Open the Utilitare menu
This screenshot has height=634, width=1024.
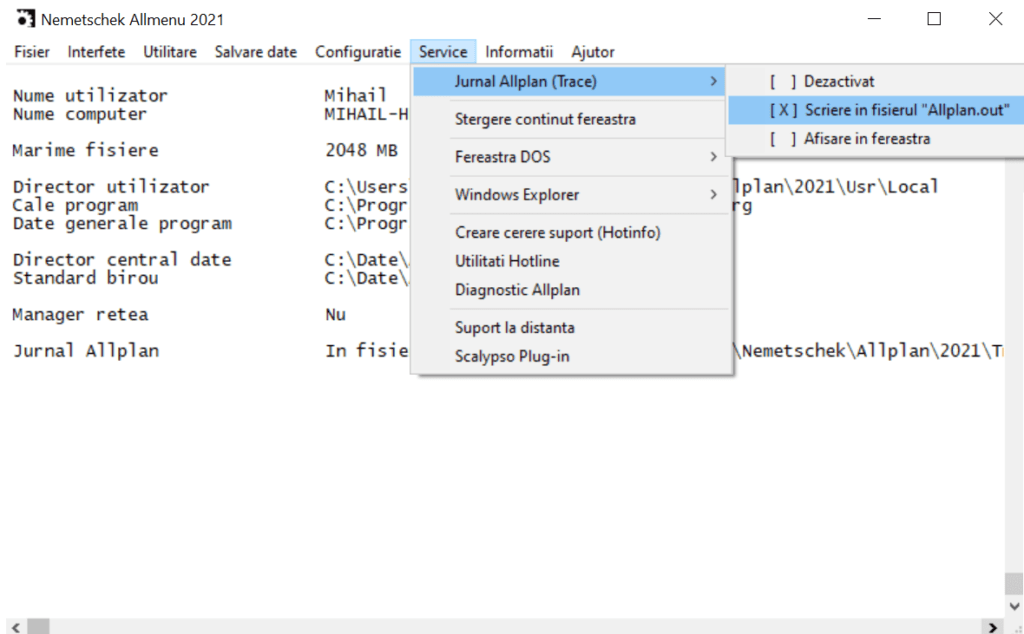(170, 52)
